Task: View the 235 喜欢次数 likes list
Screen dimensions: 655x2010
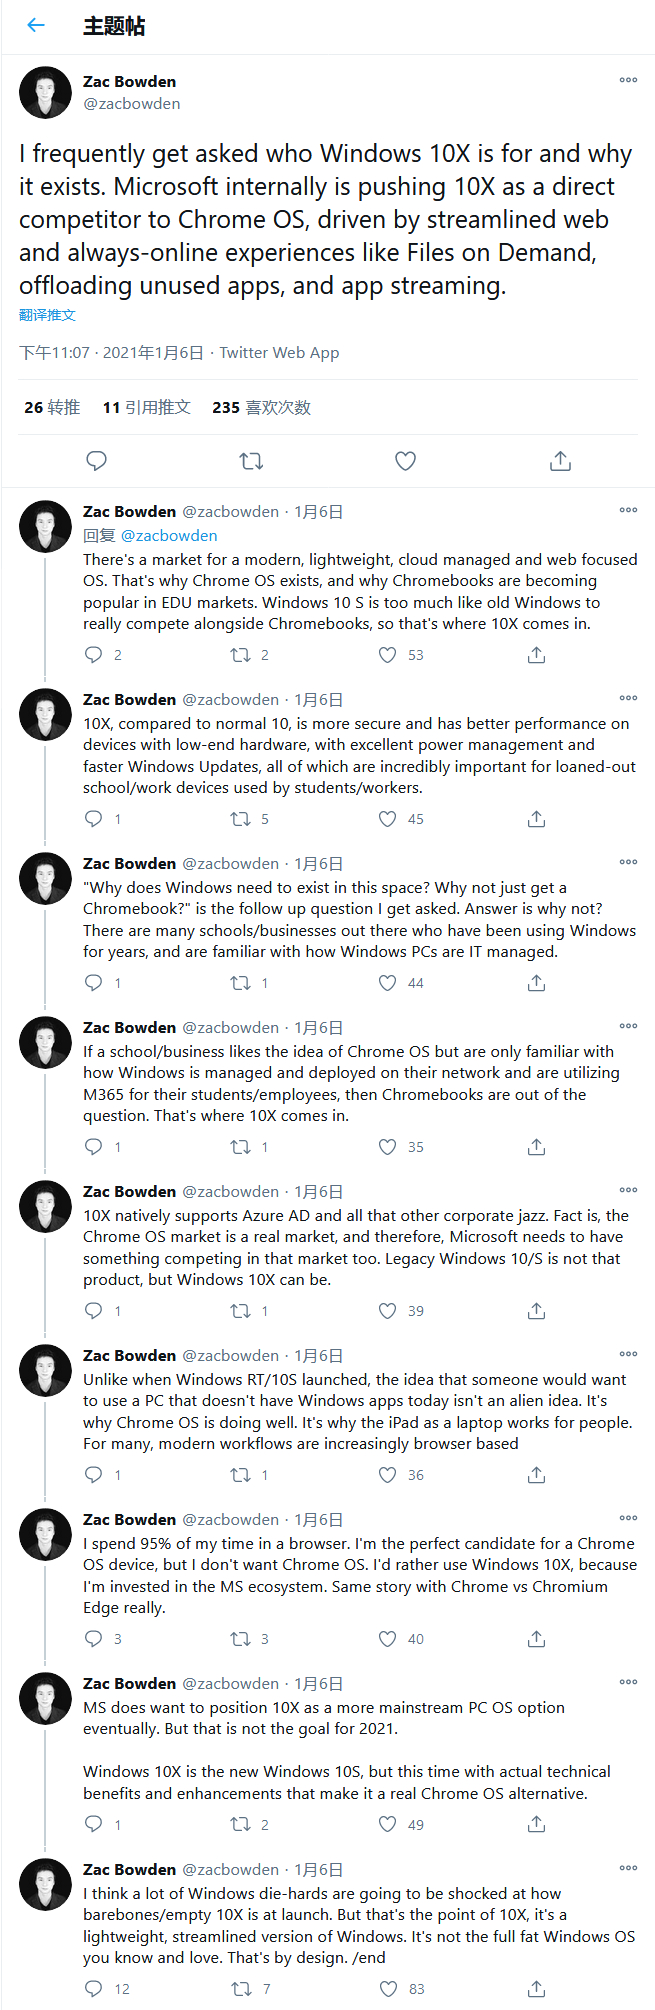Action: [x=261, y=407]
